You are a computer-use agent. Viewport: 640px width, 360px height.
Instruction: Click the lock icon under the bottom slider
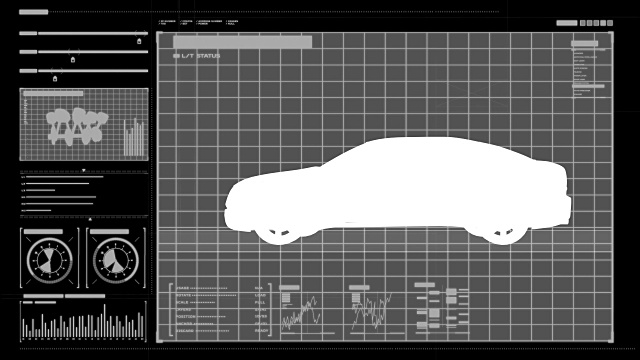(55, 79)
